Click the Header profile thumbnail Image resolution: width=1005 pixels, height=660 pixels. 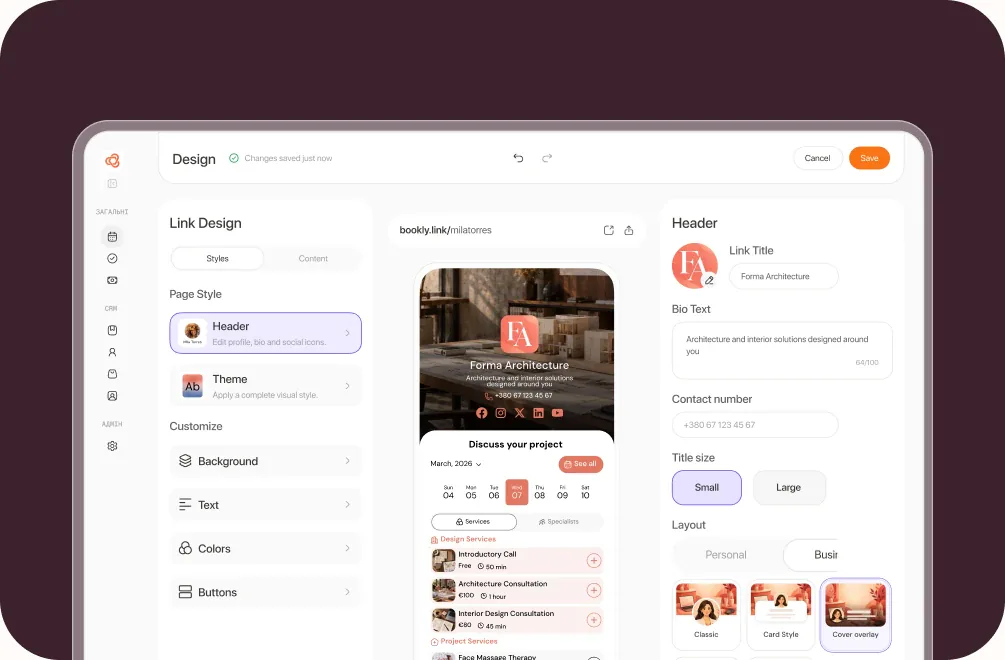coord(192,333)
